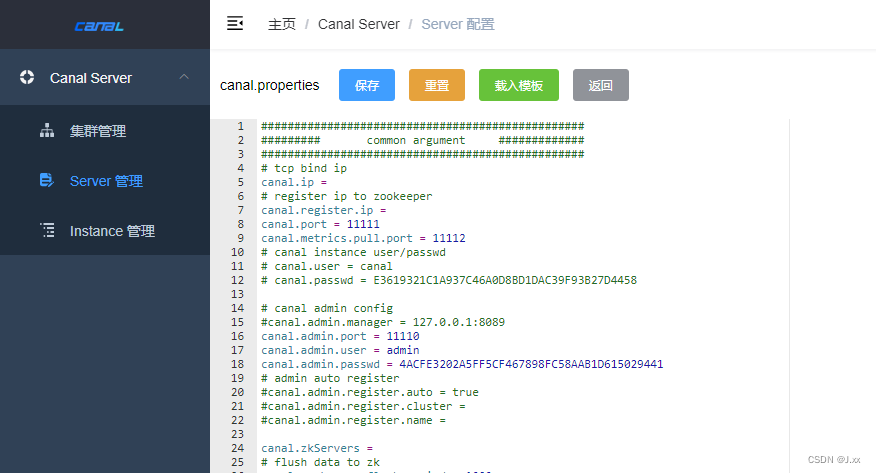876x473 pixels.
Task: Click the green 载入模板 button
Action: coord(519,85)
